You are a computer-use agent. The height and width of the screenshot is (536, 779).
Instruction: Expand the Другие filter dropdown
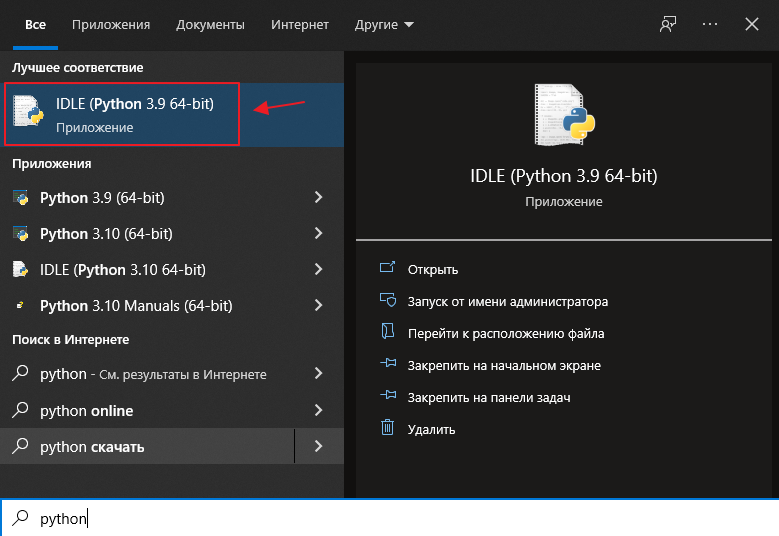pos(384,24)
